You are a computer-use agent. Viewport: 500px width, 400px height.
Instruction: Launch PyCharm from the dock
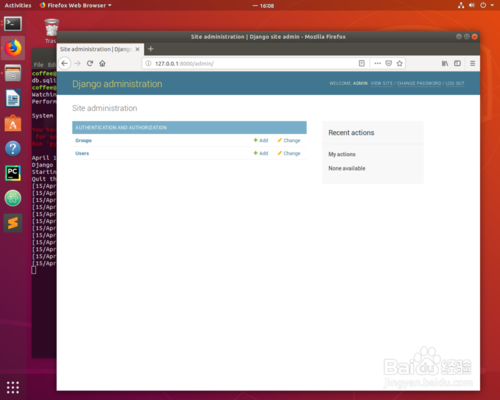(13, 173)
